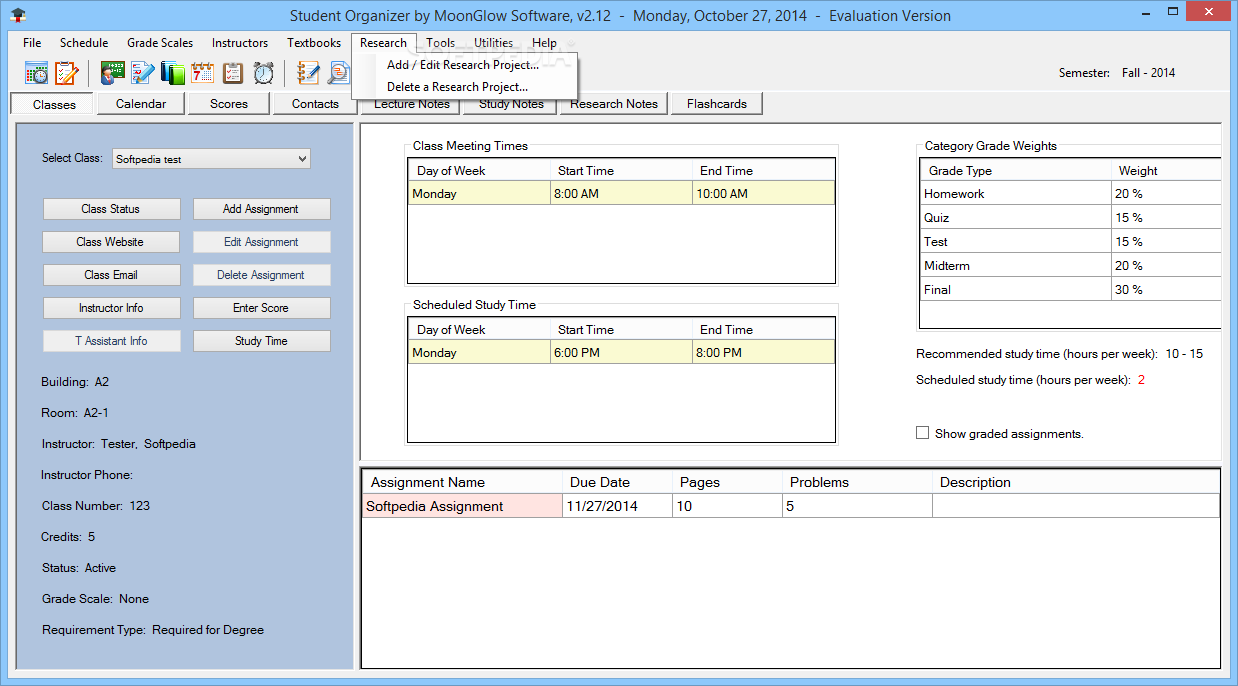Viewport: 1238px width, 686px height.
Task: Click the alarm clock toolbar icon
Action: coord(263,73)
